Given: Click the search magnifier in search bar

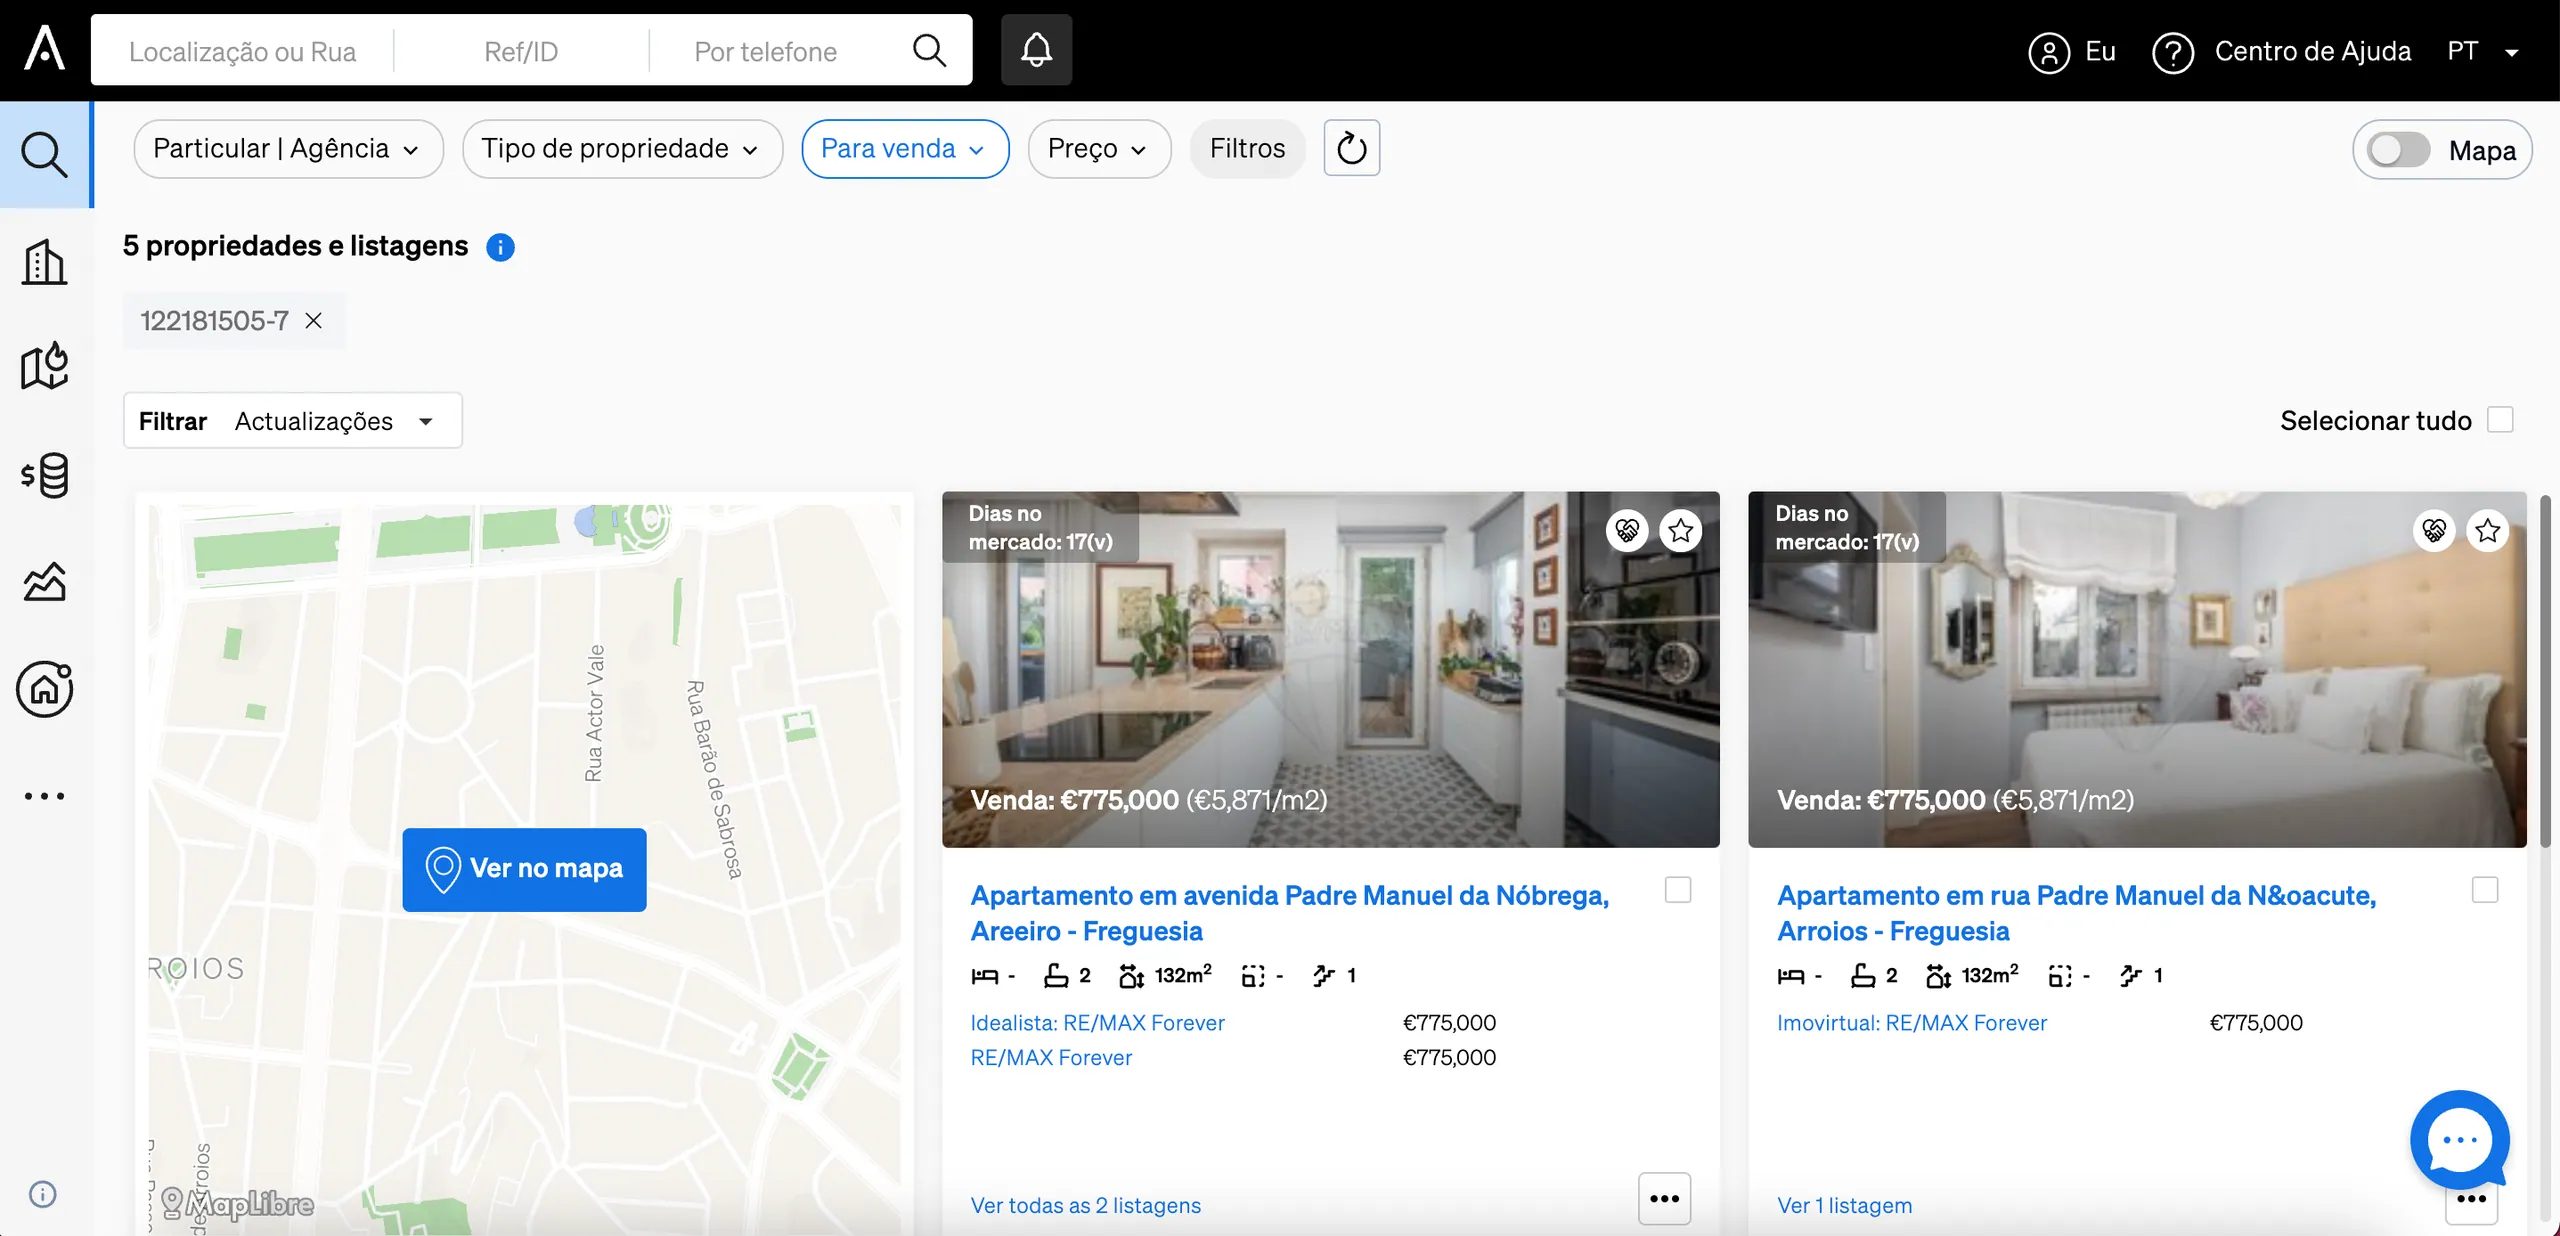Looking at the screenshot, I should coord(929,50).
